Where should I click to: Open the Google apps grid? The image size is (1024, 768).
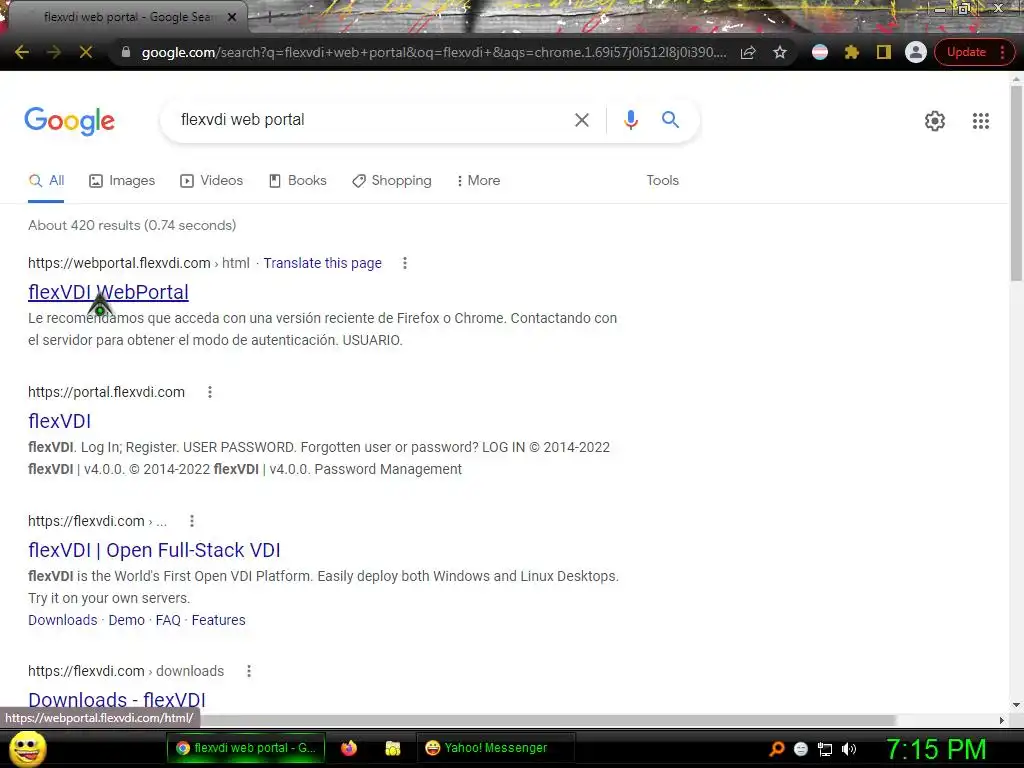coord(981,121)
